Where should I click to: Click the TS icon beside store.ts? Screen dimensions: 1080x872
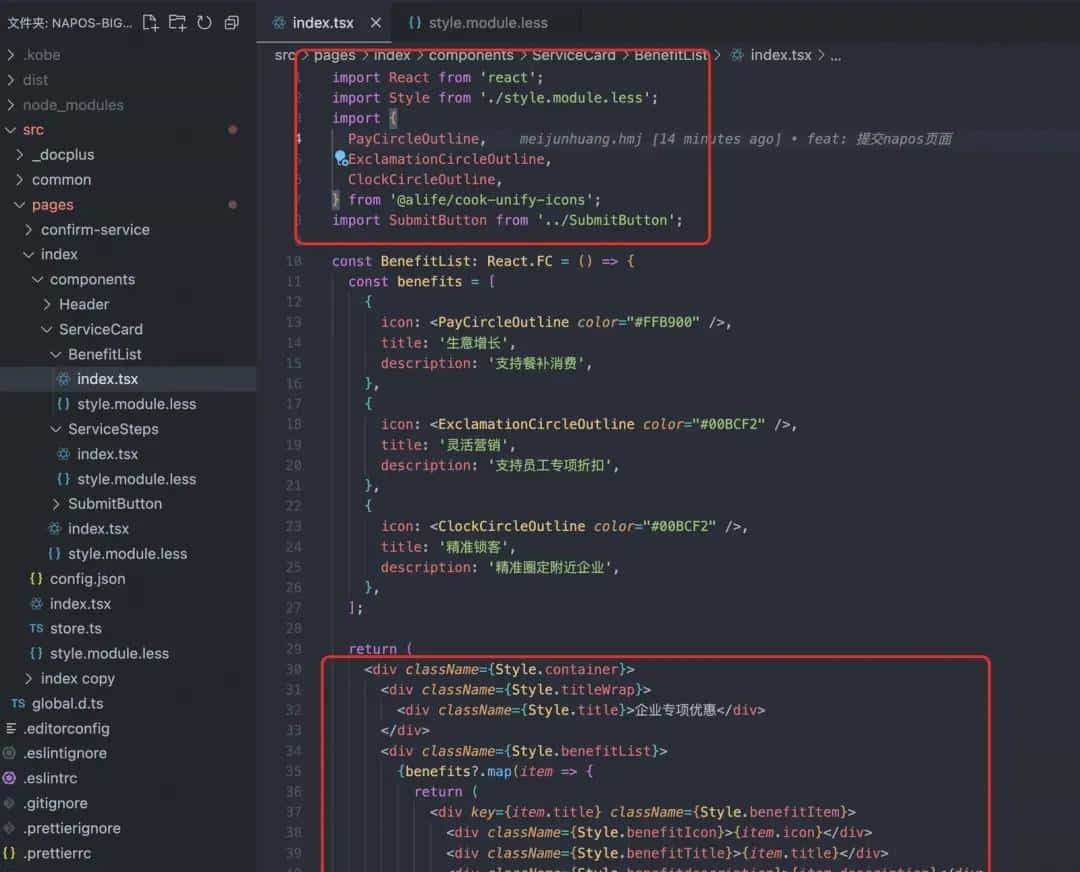click(x=36, y=629)
